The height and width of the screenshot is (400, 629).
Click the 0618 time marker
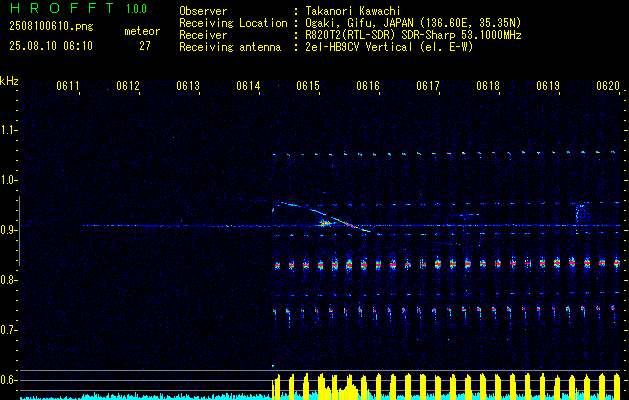488,85
